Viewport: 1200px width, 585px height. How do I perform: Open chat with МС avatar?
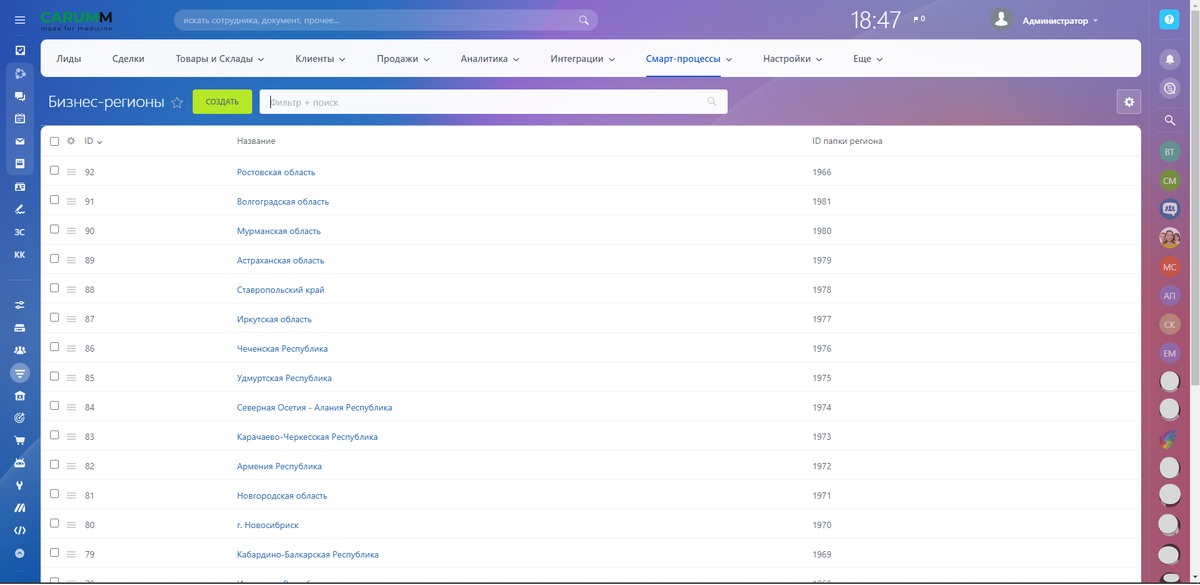coord(1170,267)
